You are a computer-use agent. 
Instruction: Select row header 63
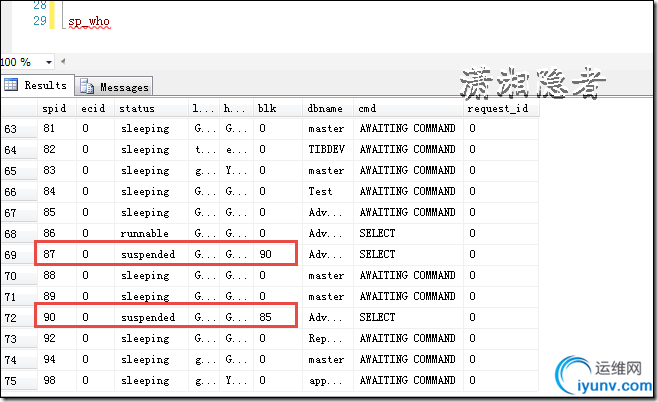click(19, 129)
